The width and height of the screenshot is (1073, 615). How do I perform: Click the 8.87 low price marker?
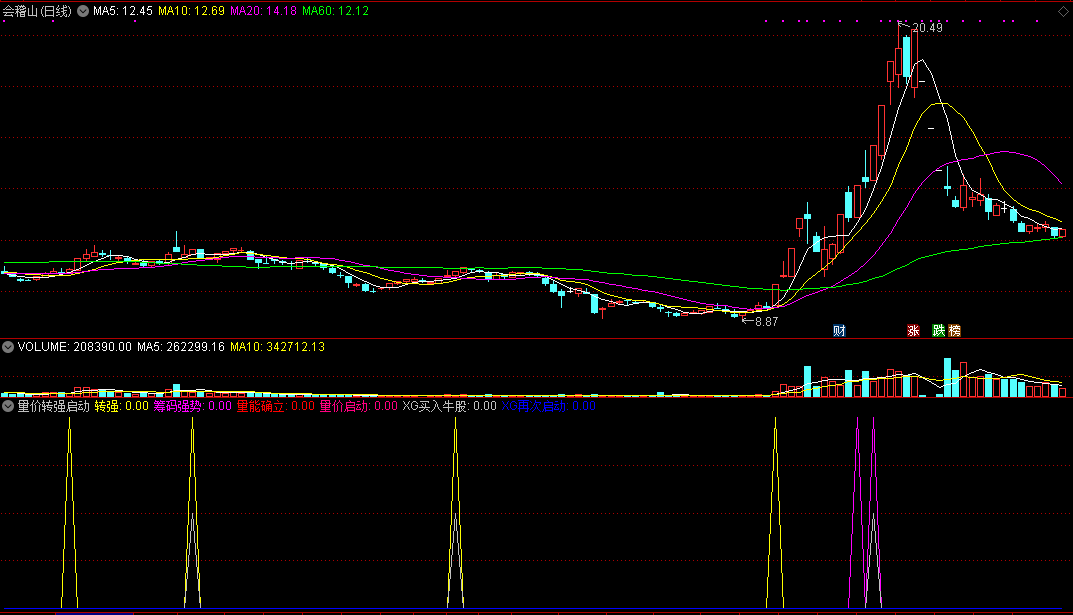pos(766,322)
